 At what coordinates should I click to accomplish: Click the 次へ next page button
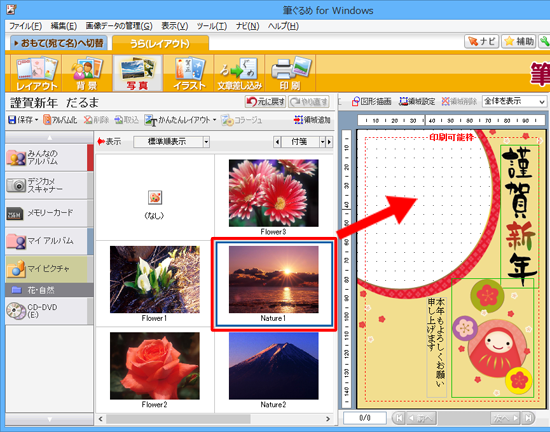(505, 418)
